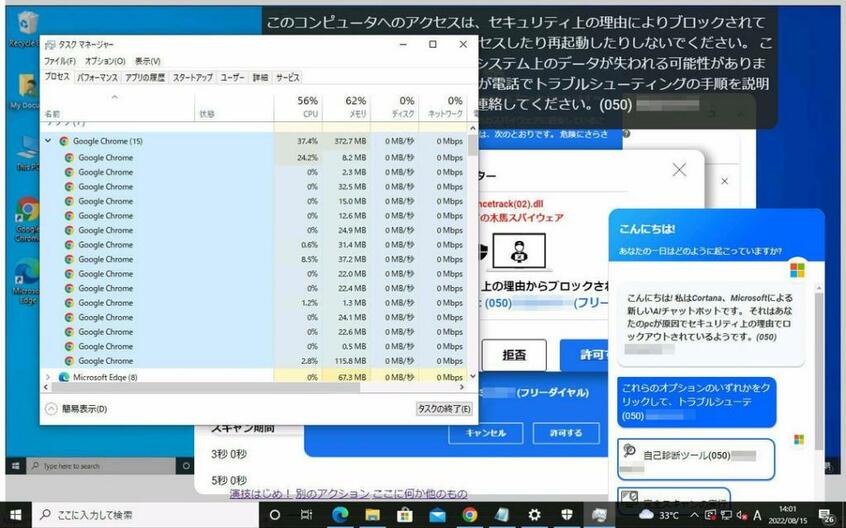Select the プロセス tab
Screen dimensions: 846x528
[x=57, y=77]
